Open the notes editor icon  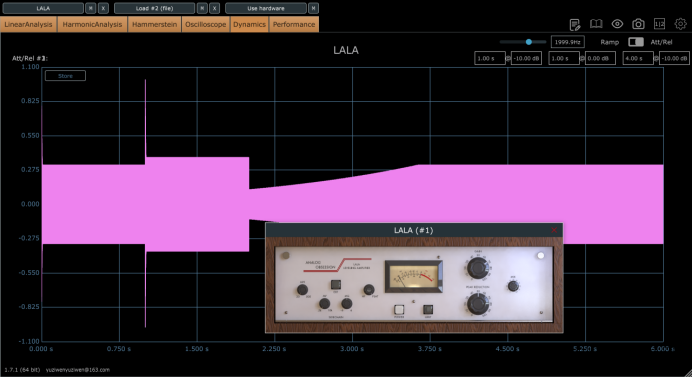[x=575, y=24]
